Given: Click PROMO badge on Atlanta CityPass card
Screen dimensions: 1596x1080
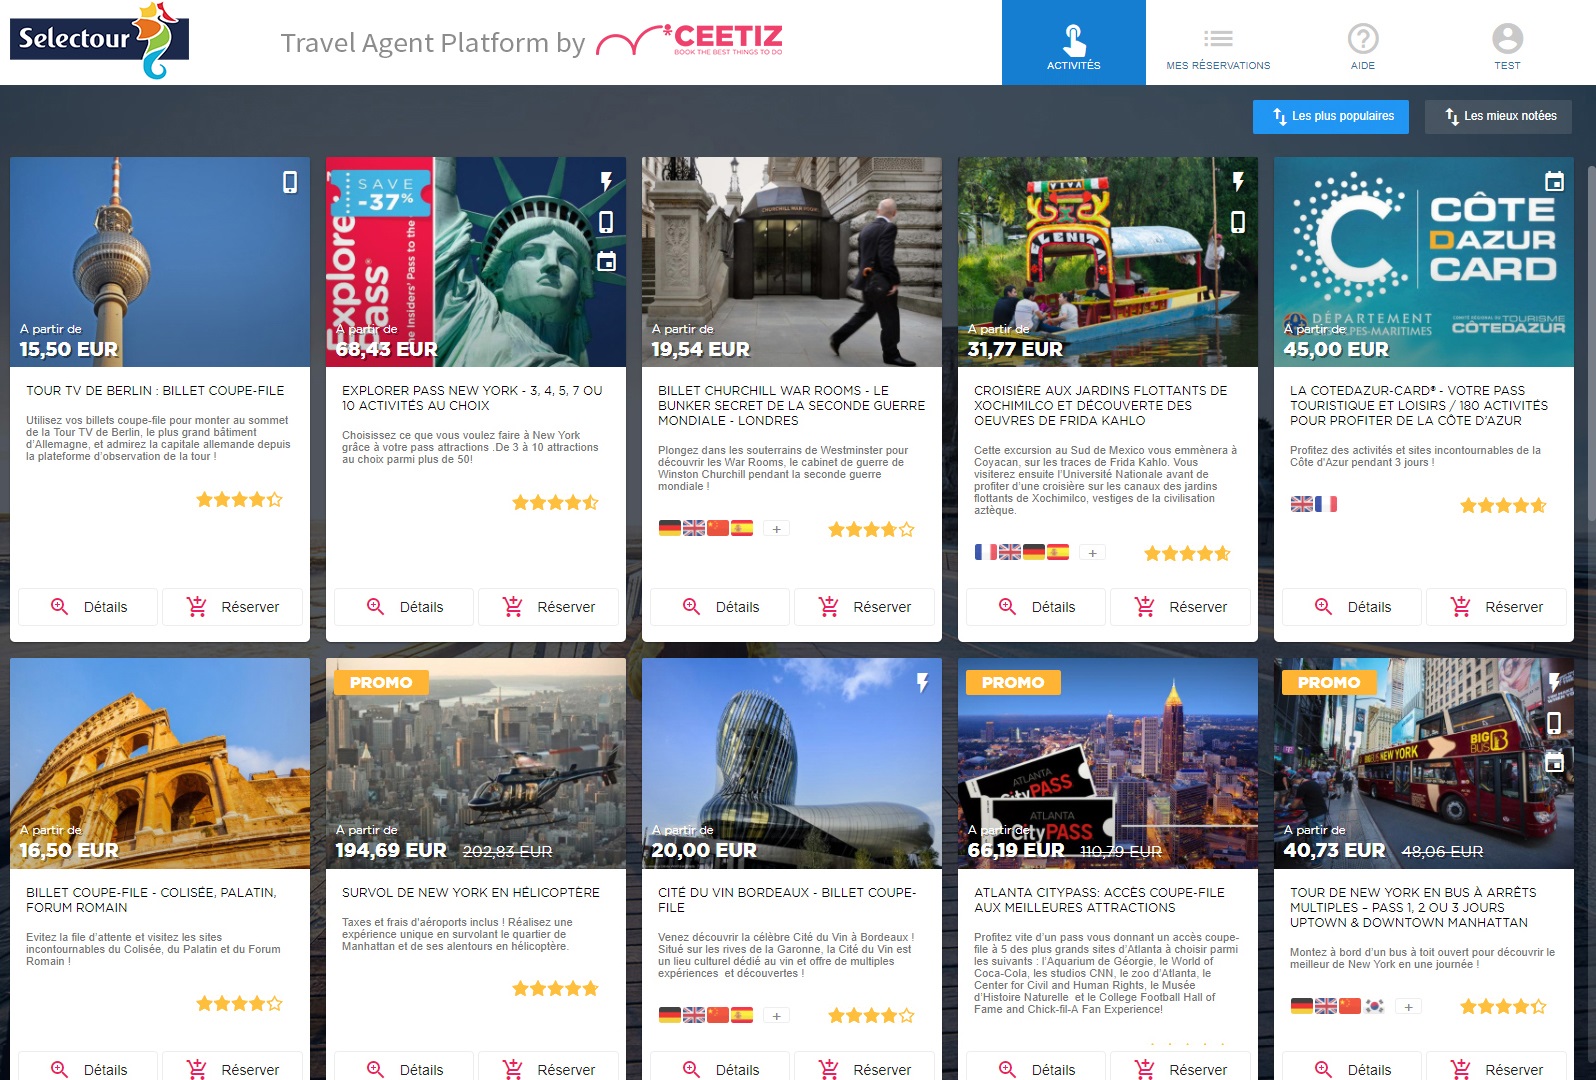Looking at the screenshot, I should pos(1013,683).
